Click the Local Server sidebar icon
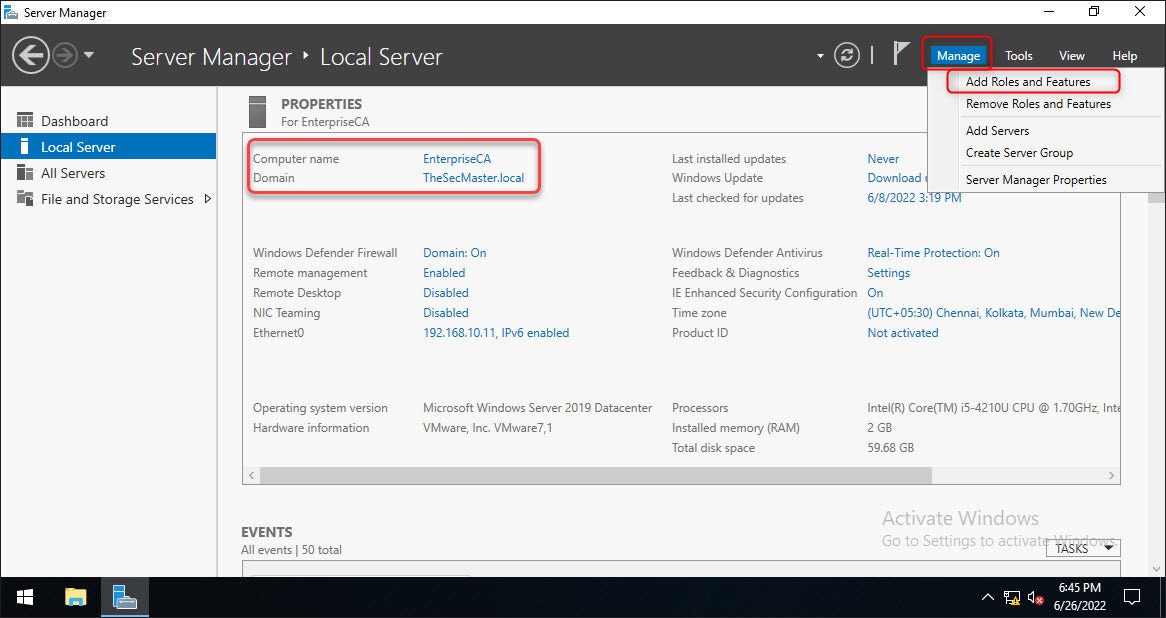 [x=25, y=147]
